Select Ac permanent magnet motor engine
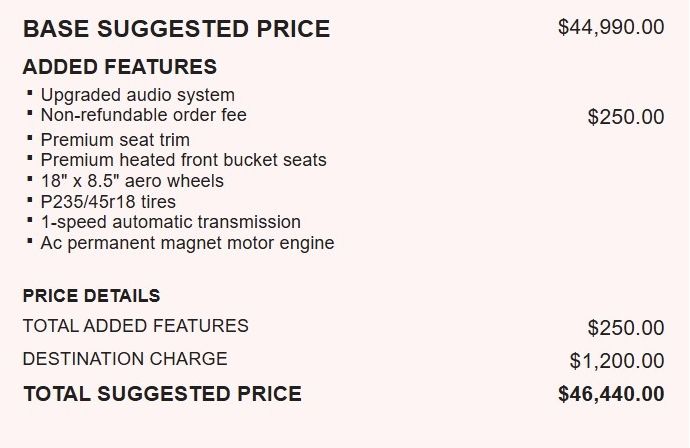 tap(187, 243)
